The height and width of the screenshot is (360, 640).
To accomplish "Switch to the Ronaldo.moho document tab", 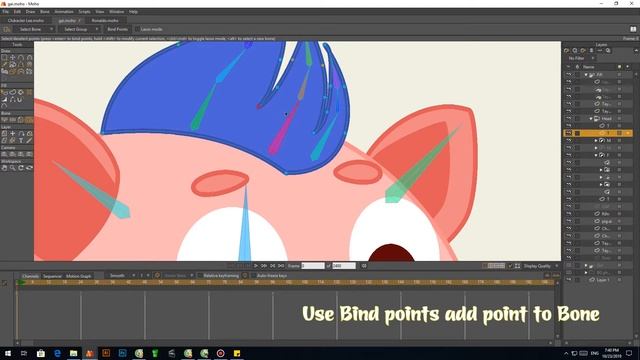I will pos(105,20).
